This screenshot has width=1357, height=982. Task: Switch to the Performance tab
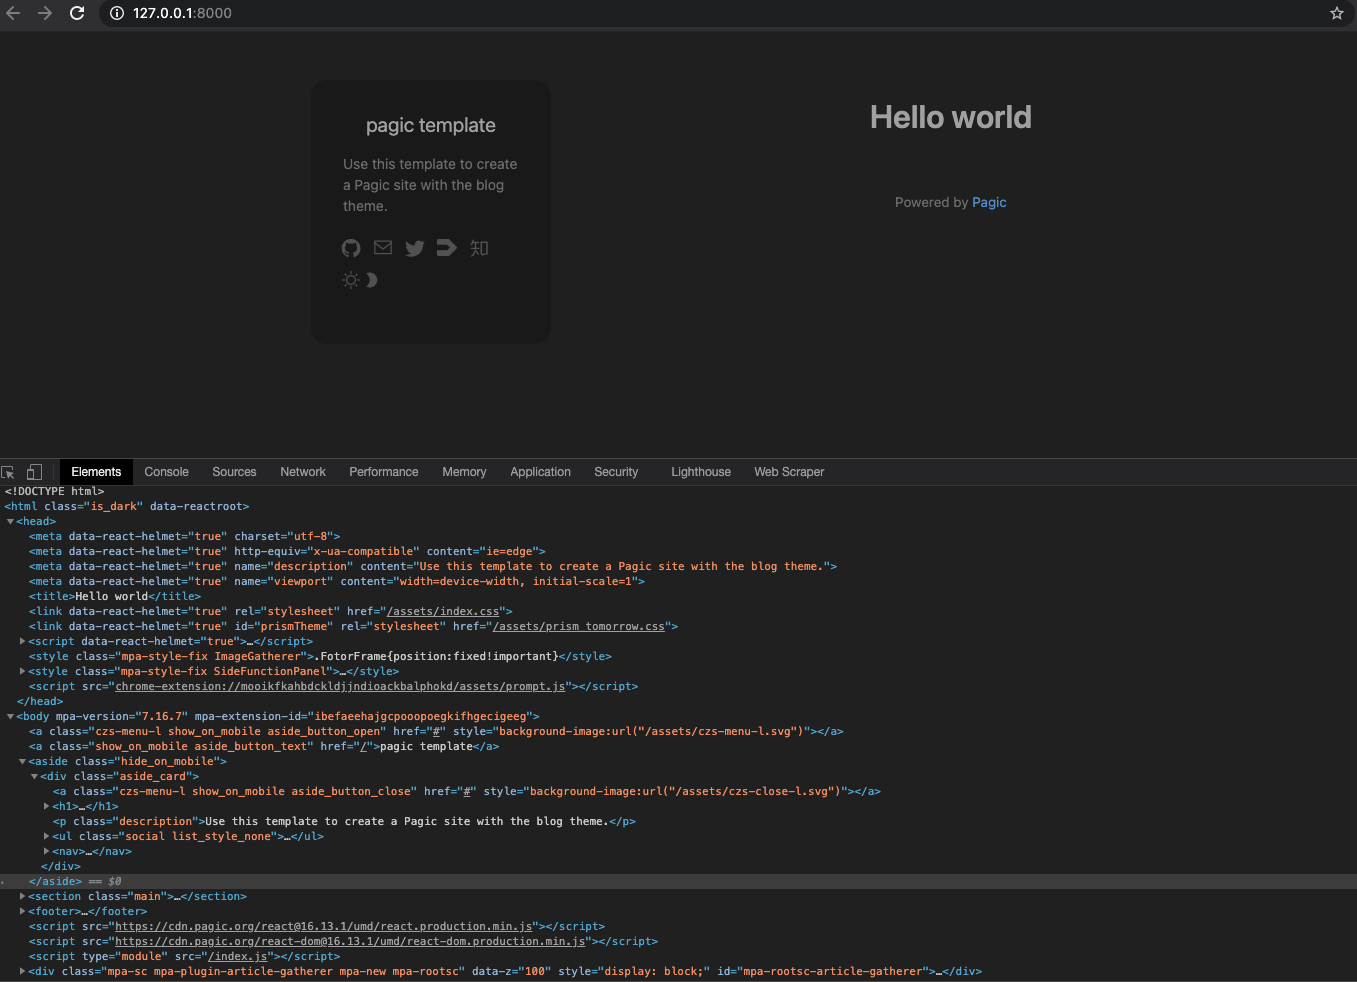pyautogui.click(x=384, y=472)
